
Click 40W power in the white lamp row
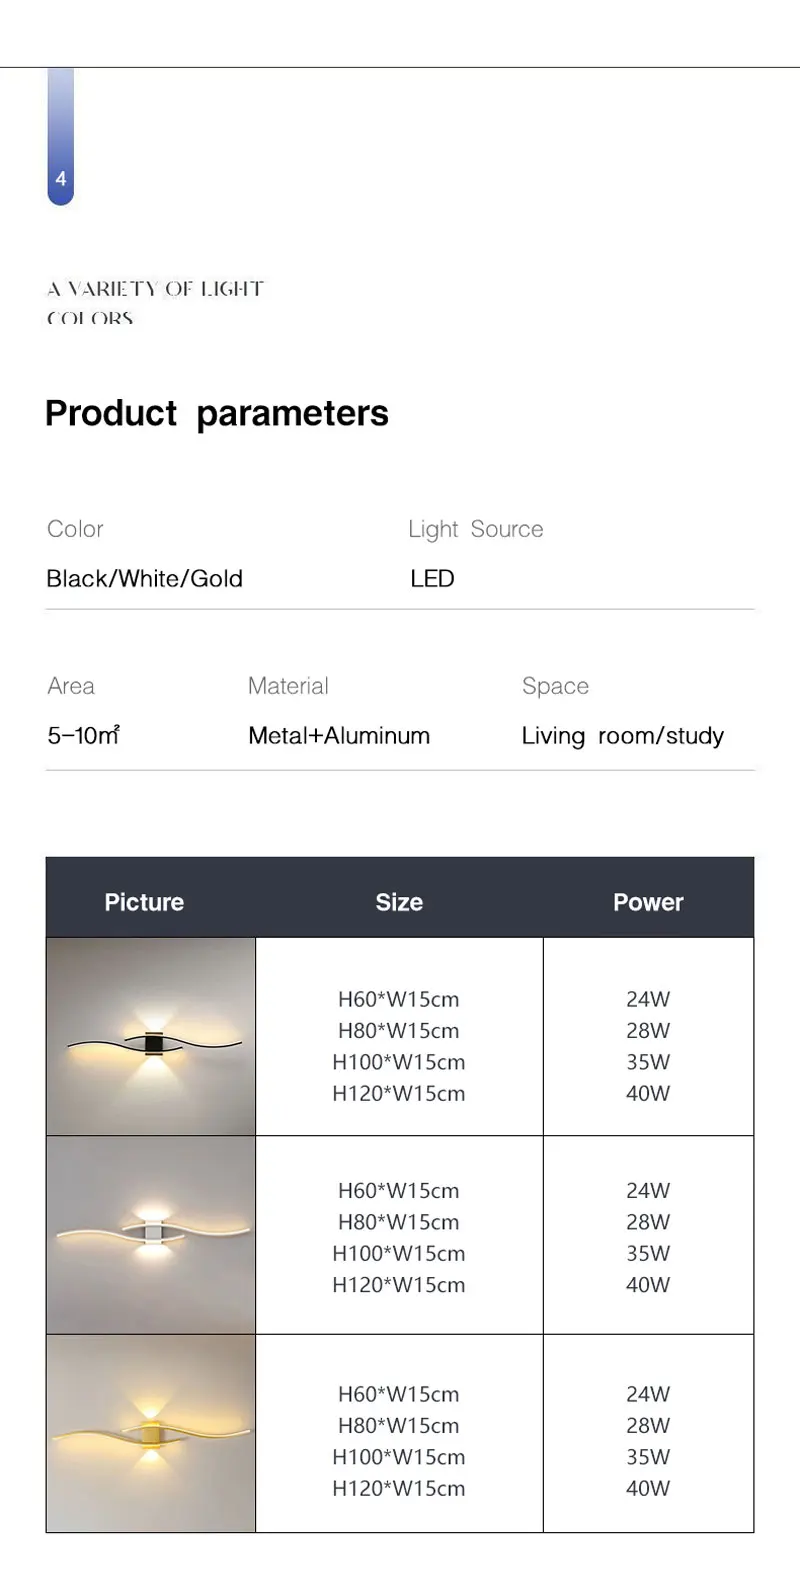coord(648,1284)
